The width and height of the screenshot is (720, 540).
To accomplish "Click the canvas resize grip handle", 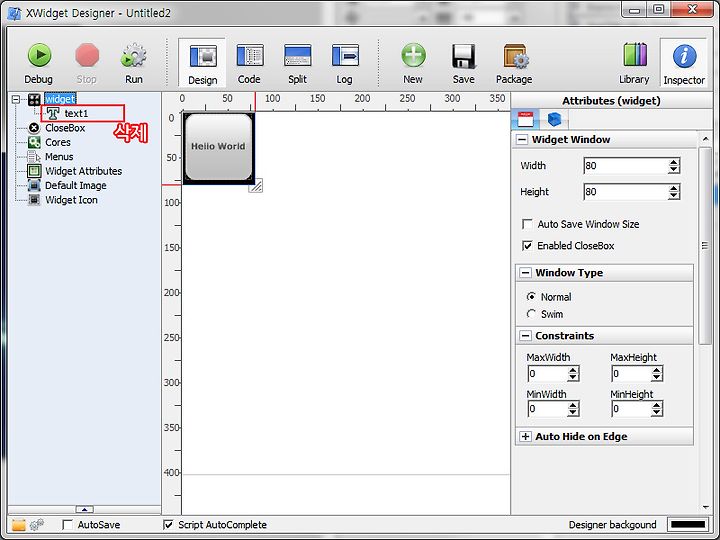I will coord(256,186).
